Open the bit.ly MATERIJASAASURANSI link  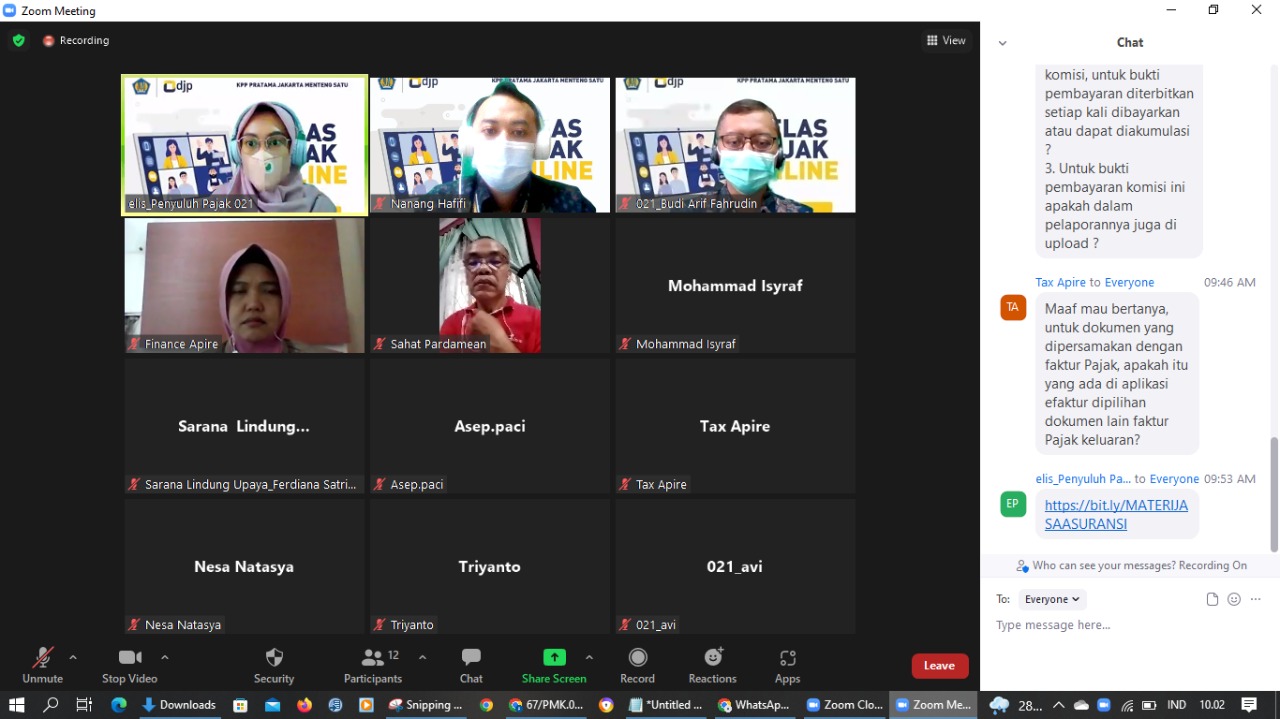click(x=1116, y=514)
